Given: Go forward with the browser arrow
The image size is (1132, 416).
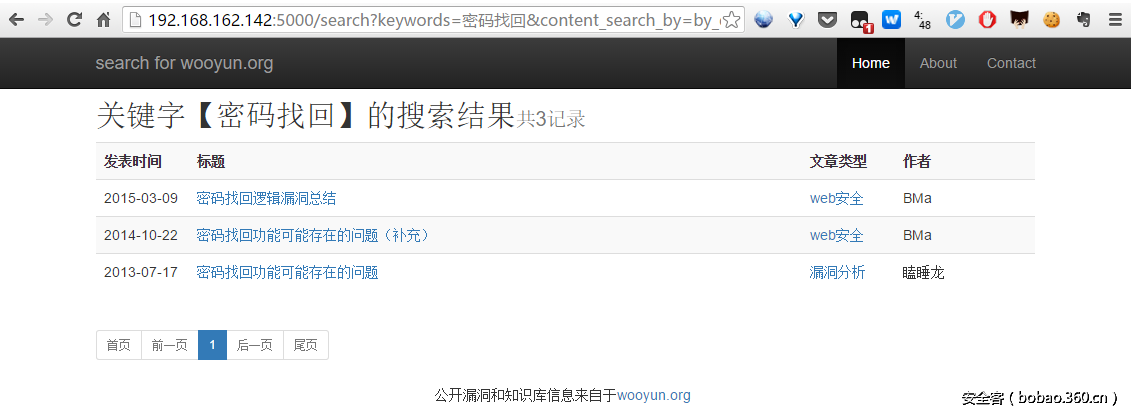Looking at the screenshot, I should (x=45, y=20).
